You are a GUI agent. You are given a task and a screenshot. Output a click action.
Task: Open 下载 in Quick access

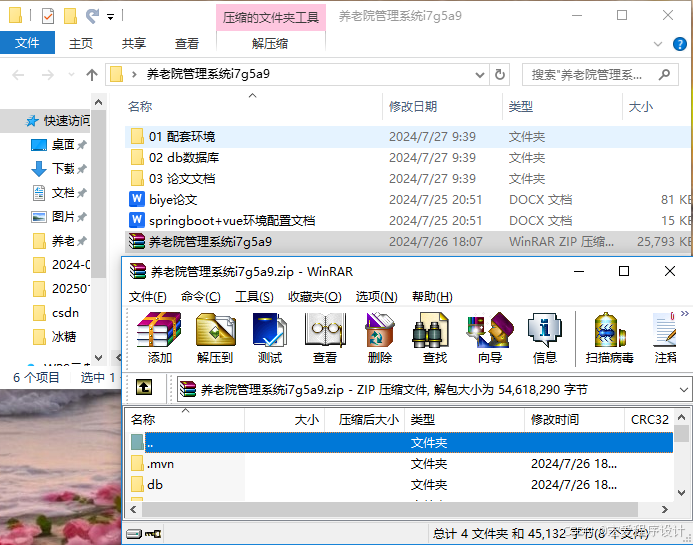pyautogui.click(x=58, y=168)
